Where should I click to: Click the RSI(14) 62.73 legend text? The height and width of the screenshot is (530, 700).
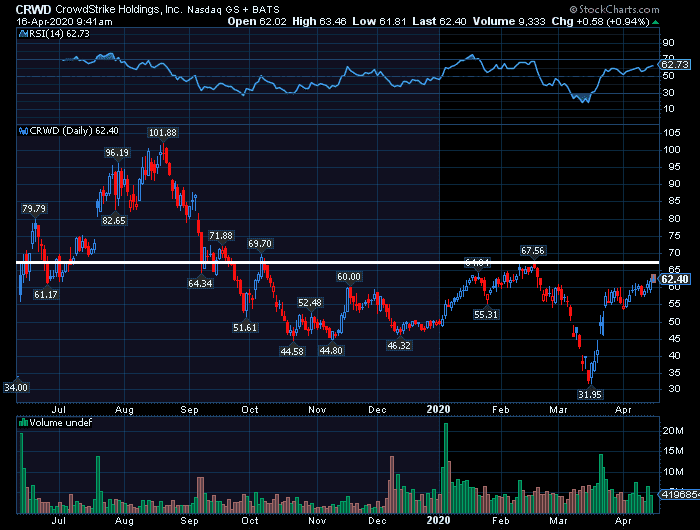59,33
